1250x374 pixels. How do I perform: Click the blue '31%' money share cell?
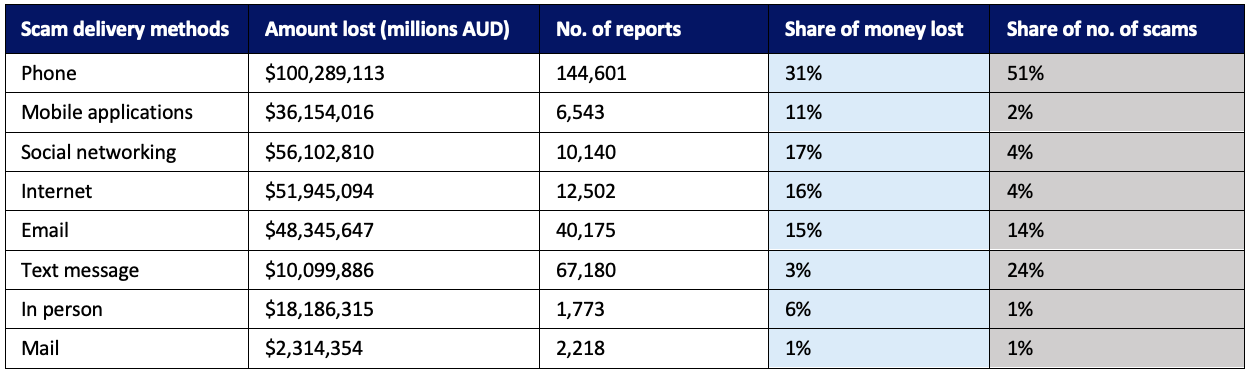click(879, 74)
